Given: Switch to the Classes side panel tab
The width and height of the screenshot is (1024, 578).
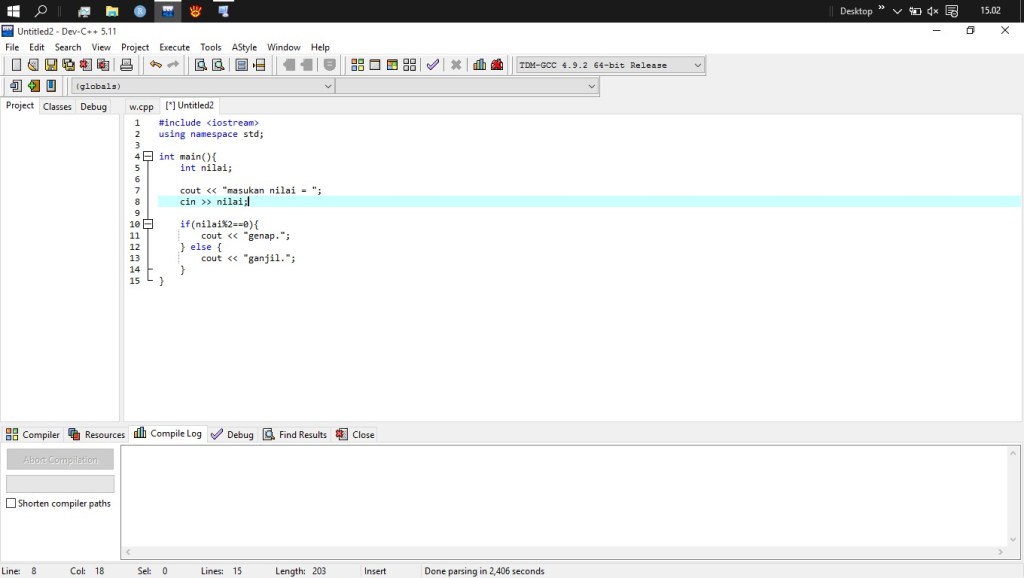Looking at the screenshot, I should pos(57,106).
